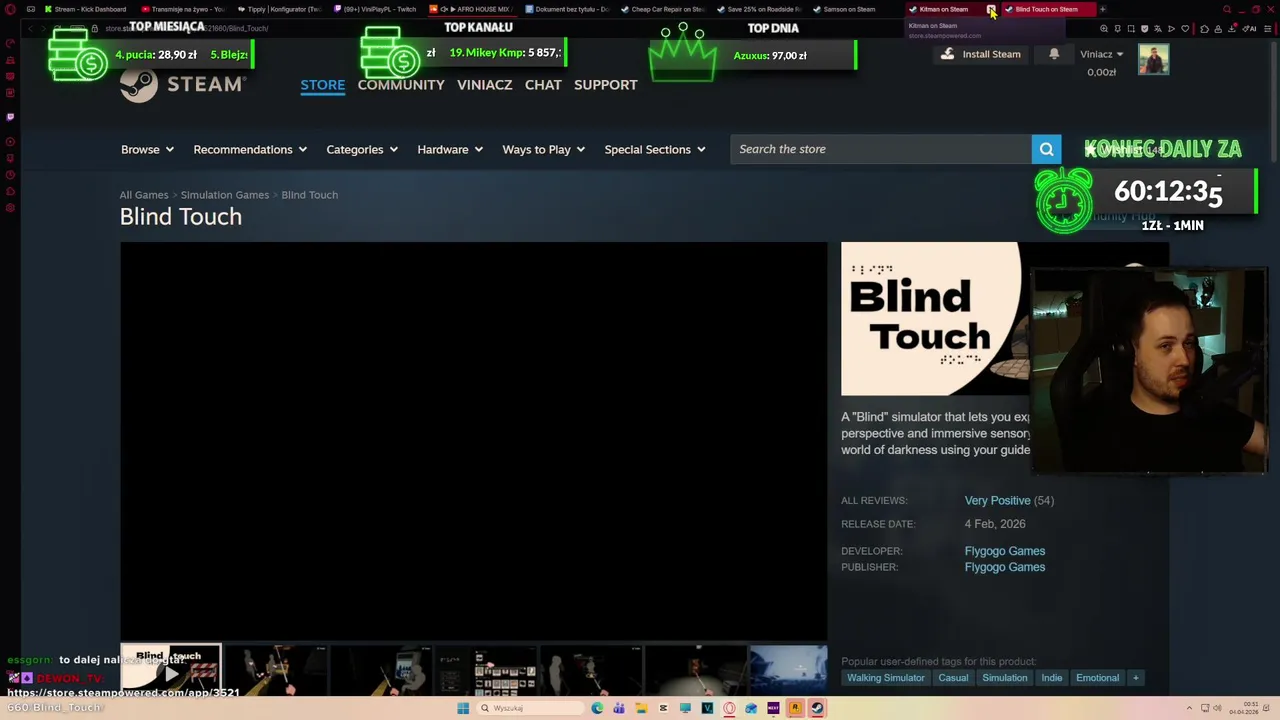Expand the Categories dropdown
Viewport: 1280px width, 720px height.
tap(362, 149)
